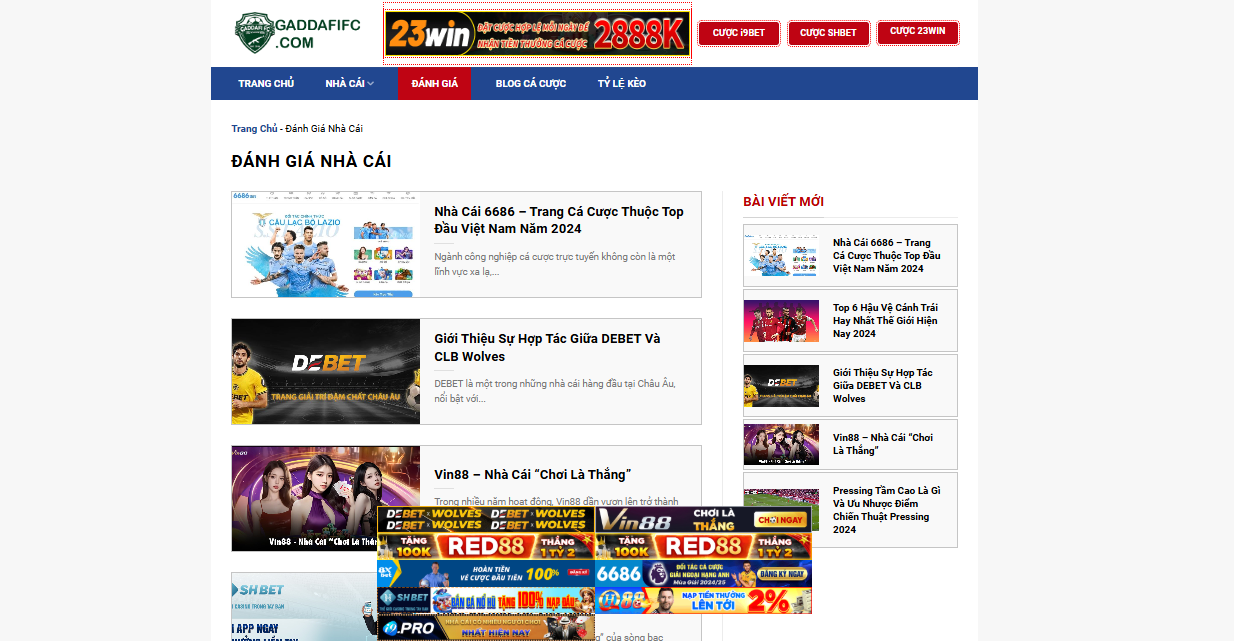Click the CƯỢC SHBET button
The height and width of the screenshot is (641, 1234).
(x=829, y=33)
